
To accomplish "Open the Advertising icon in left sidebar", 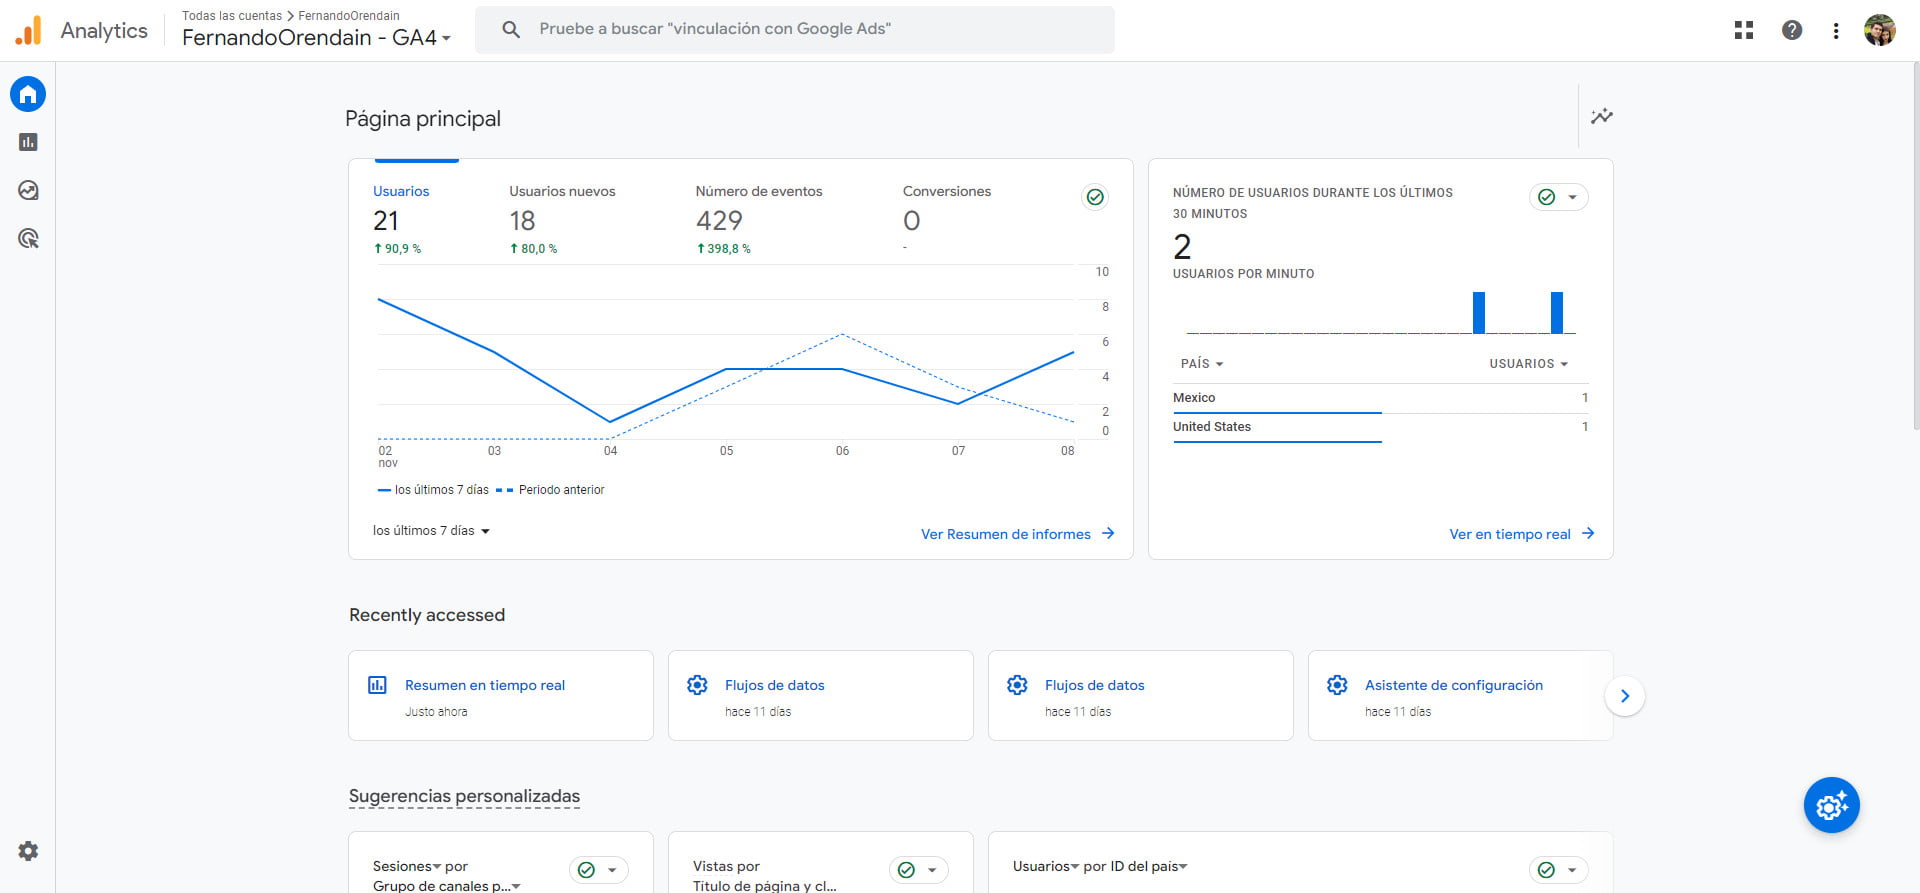I will (x=28, y=238).
